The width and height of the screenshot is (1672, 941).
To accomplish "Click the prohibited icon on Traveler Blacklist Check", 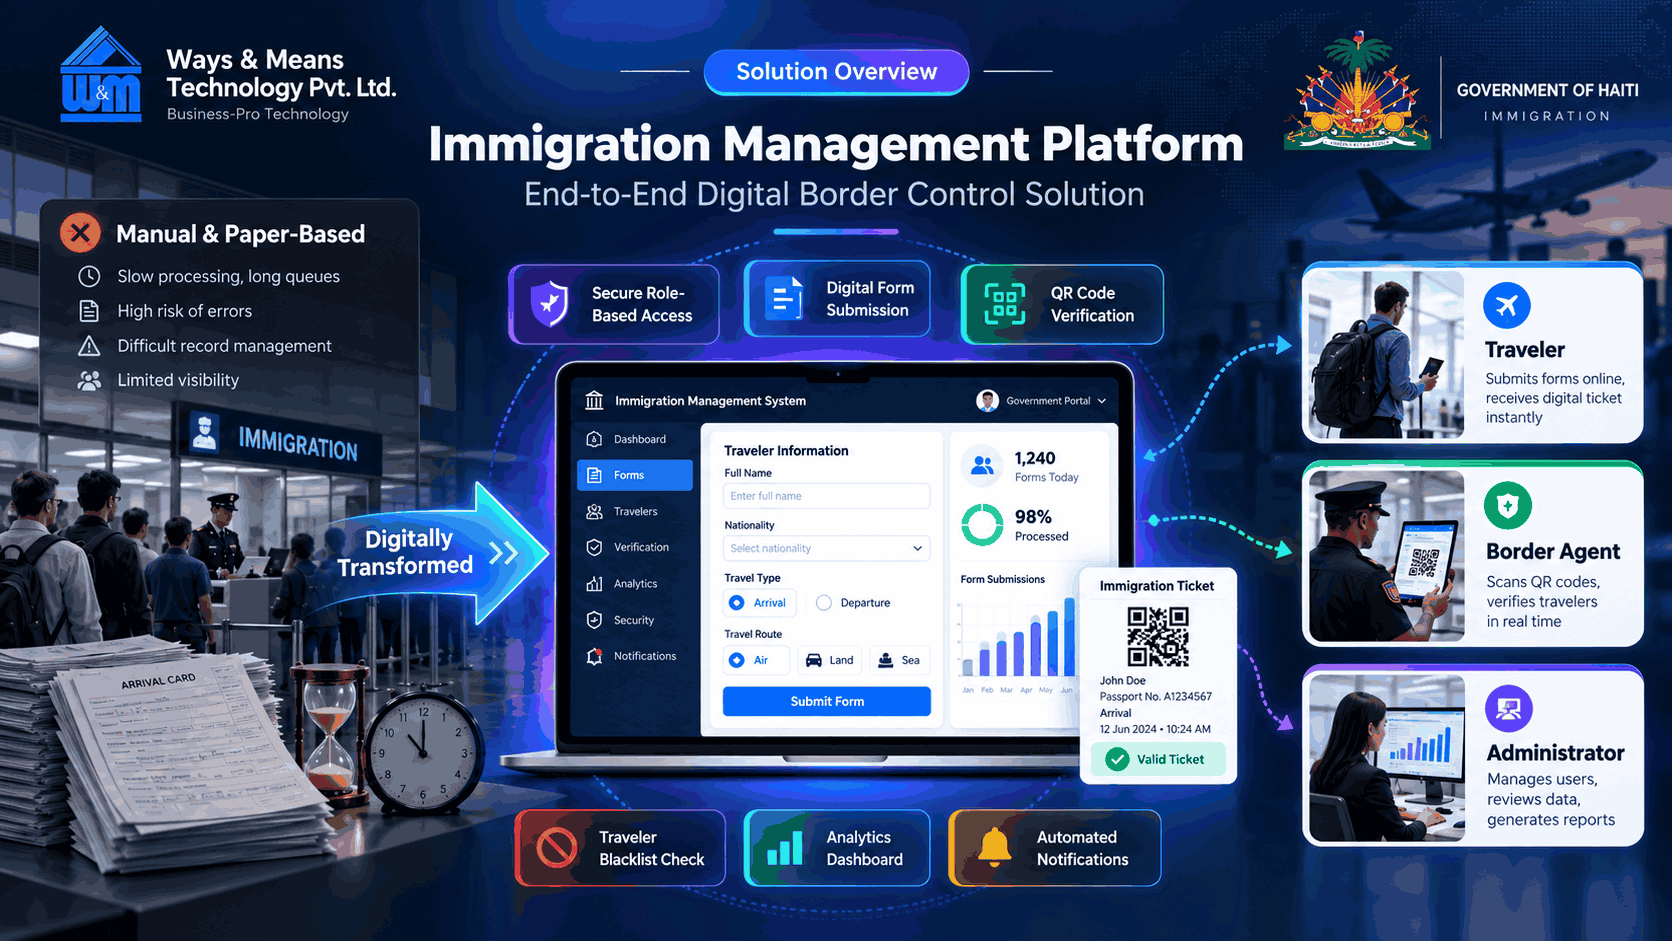I will [x=556, y=848].
